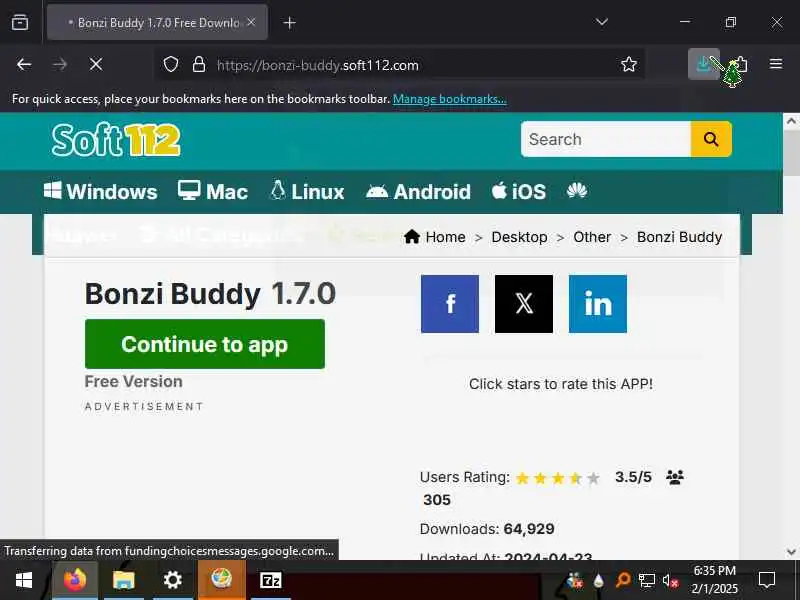Go to Other in the breadcrumb
The width and height of the screenshot is (800, 600).
(592, 237)
